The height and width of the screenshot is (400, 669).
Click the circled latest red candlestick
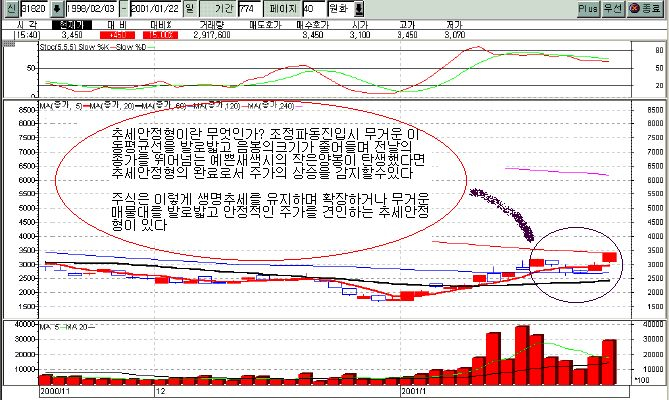(x=609, y=257)
